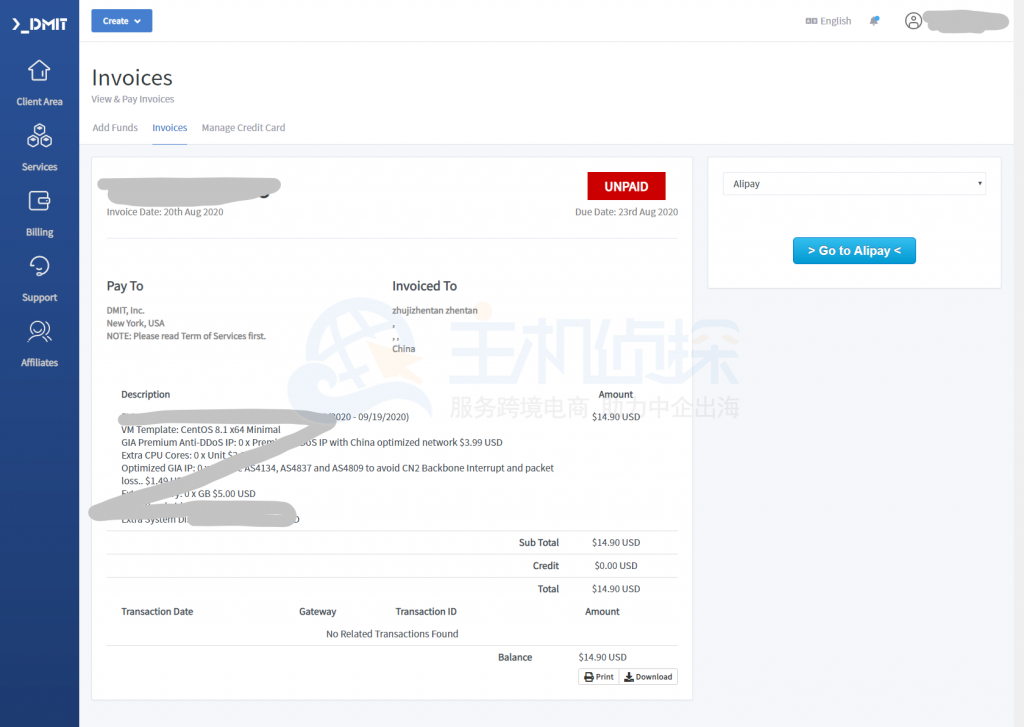
Task: Click the DMIT, Inc. payee text
Action: click(125, 310)
